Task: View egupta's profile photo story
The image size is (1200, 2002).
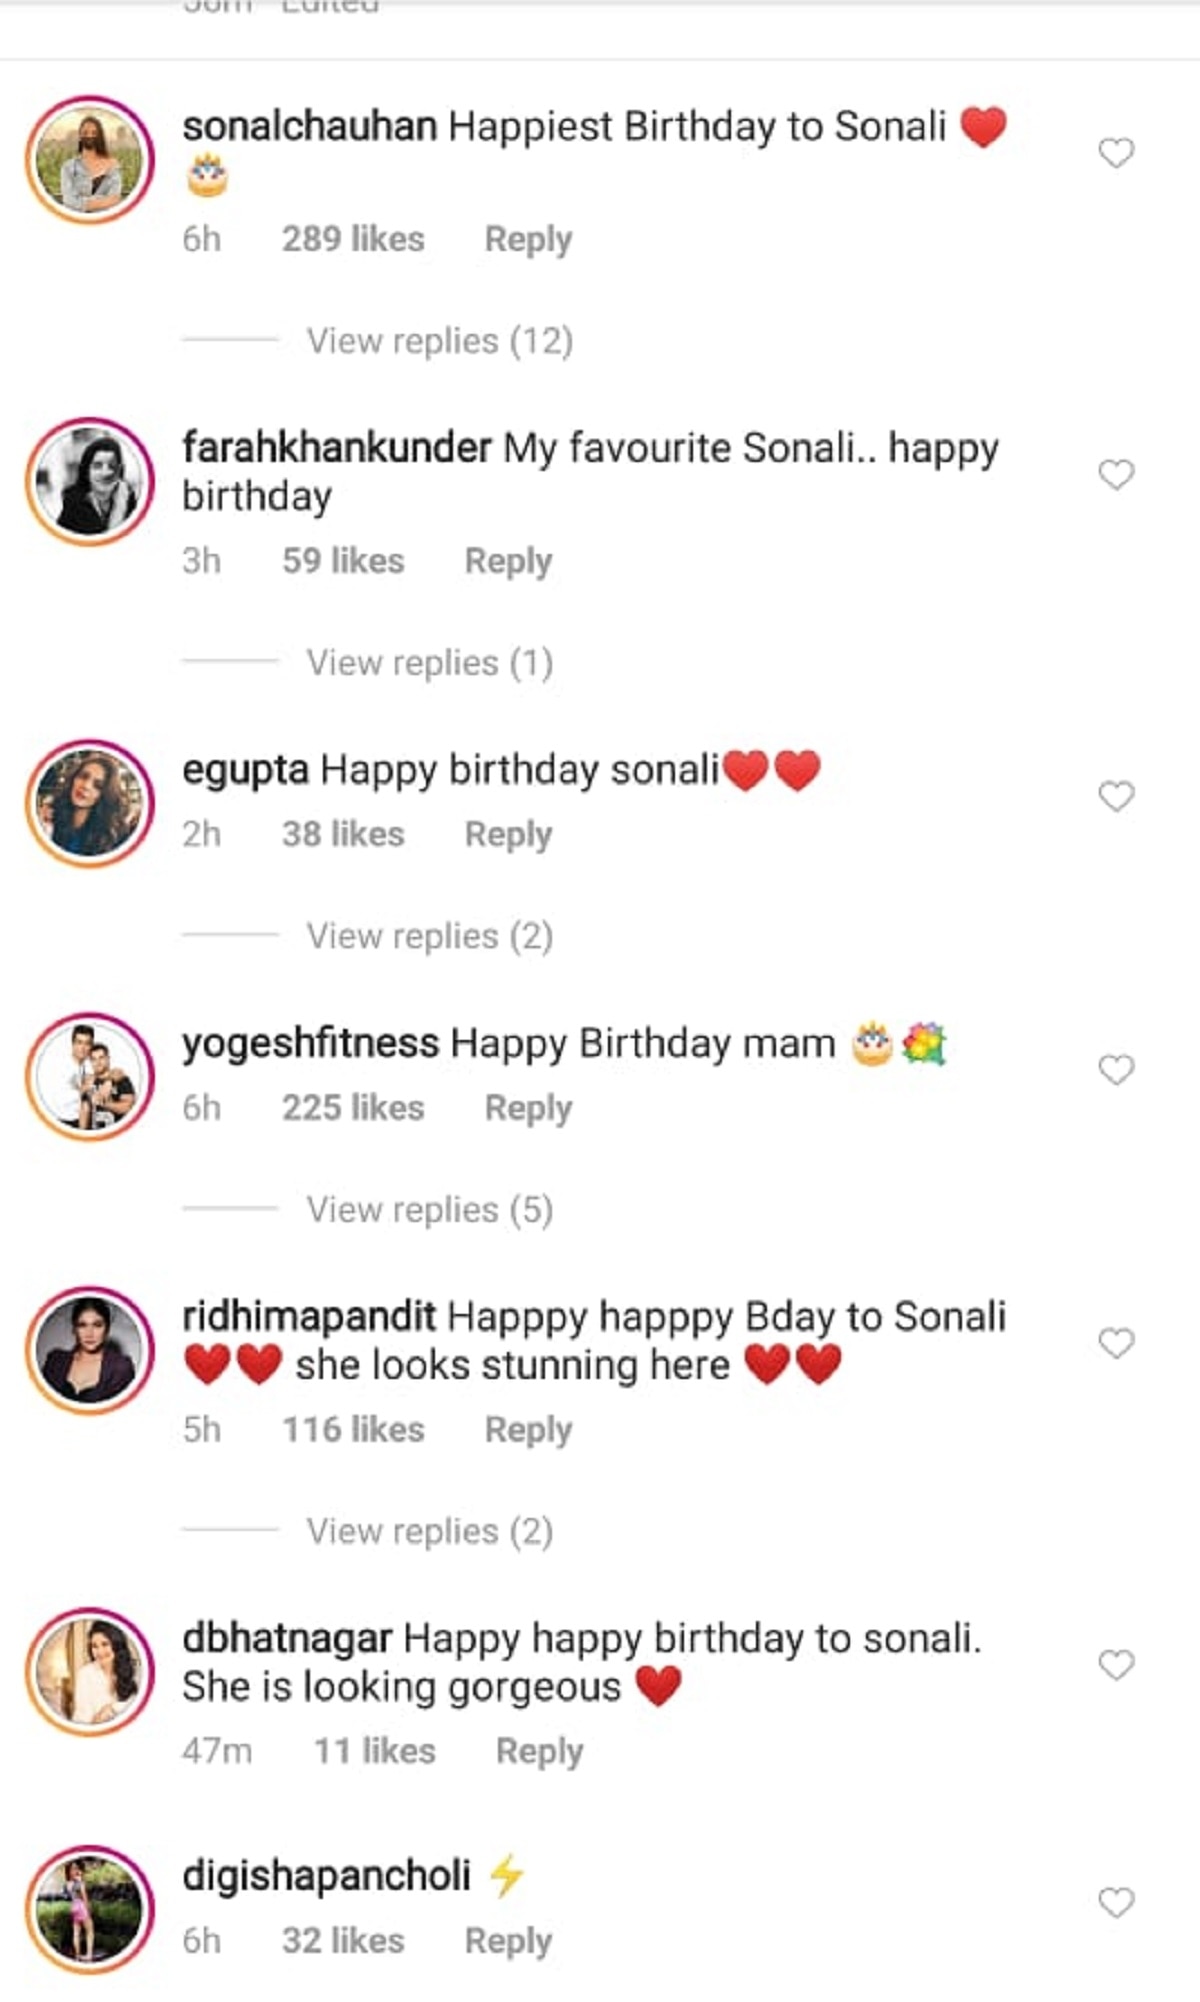Action: [x=90, y=803]
